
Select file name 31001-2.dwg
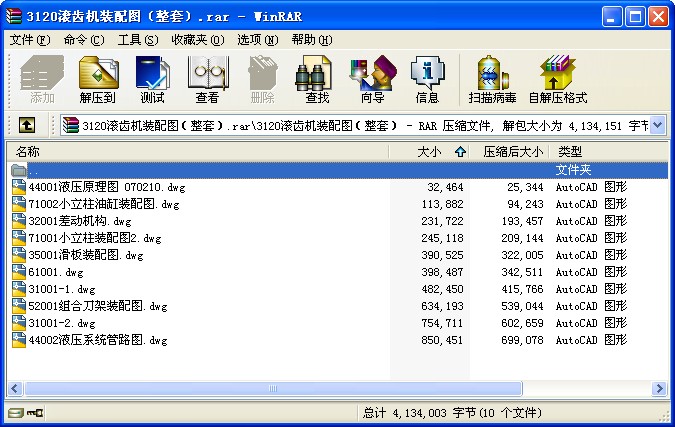tap(62, 323)
